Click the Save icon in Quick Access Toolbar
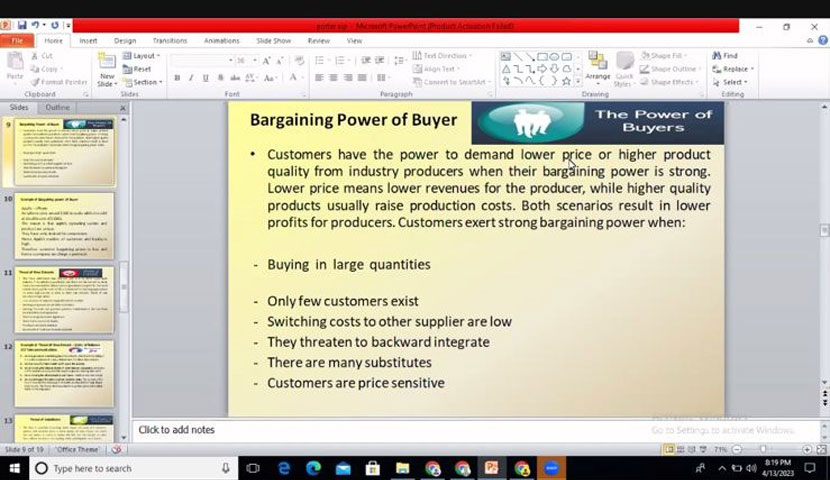 [x=21, y=25]
